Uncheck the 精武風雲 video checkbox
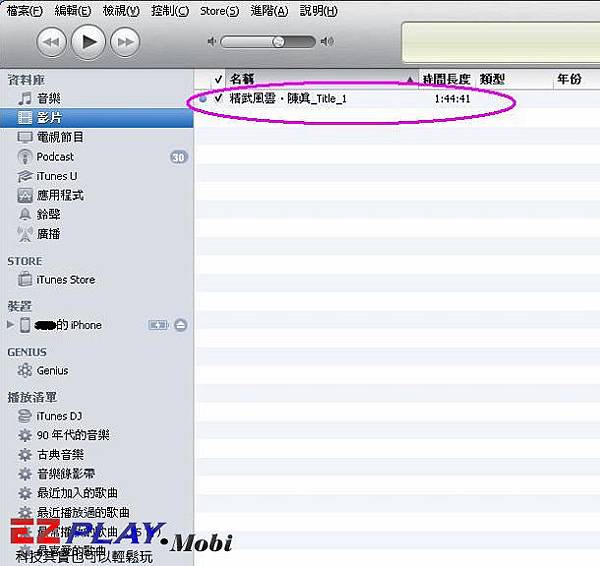The image size is (600, 566). click(218, 98)
